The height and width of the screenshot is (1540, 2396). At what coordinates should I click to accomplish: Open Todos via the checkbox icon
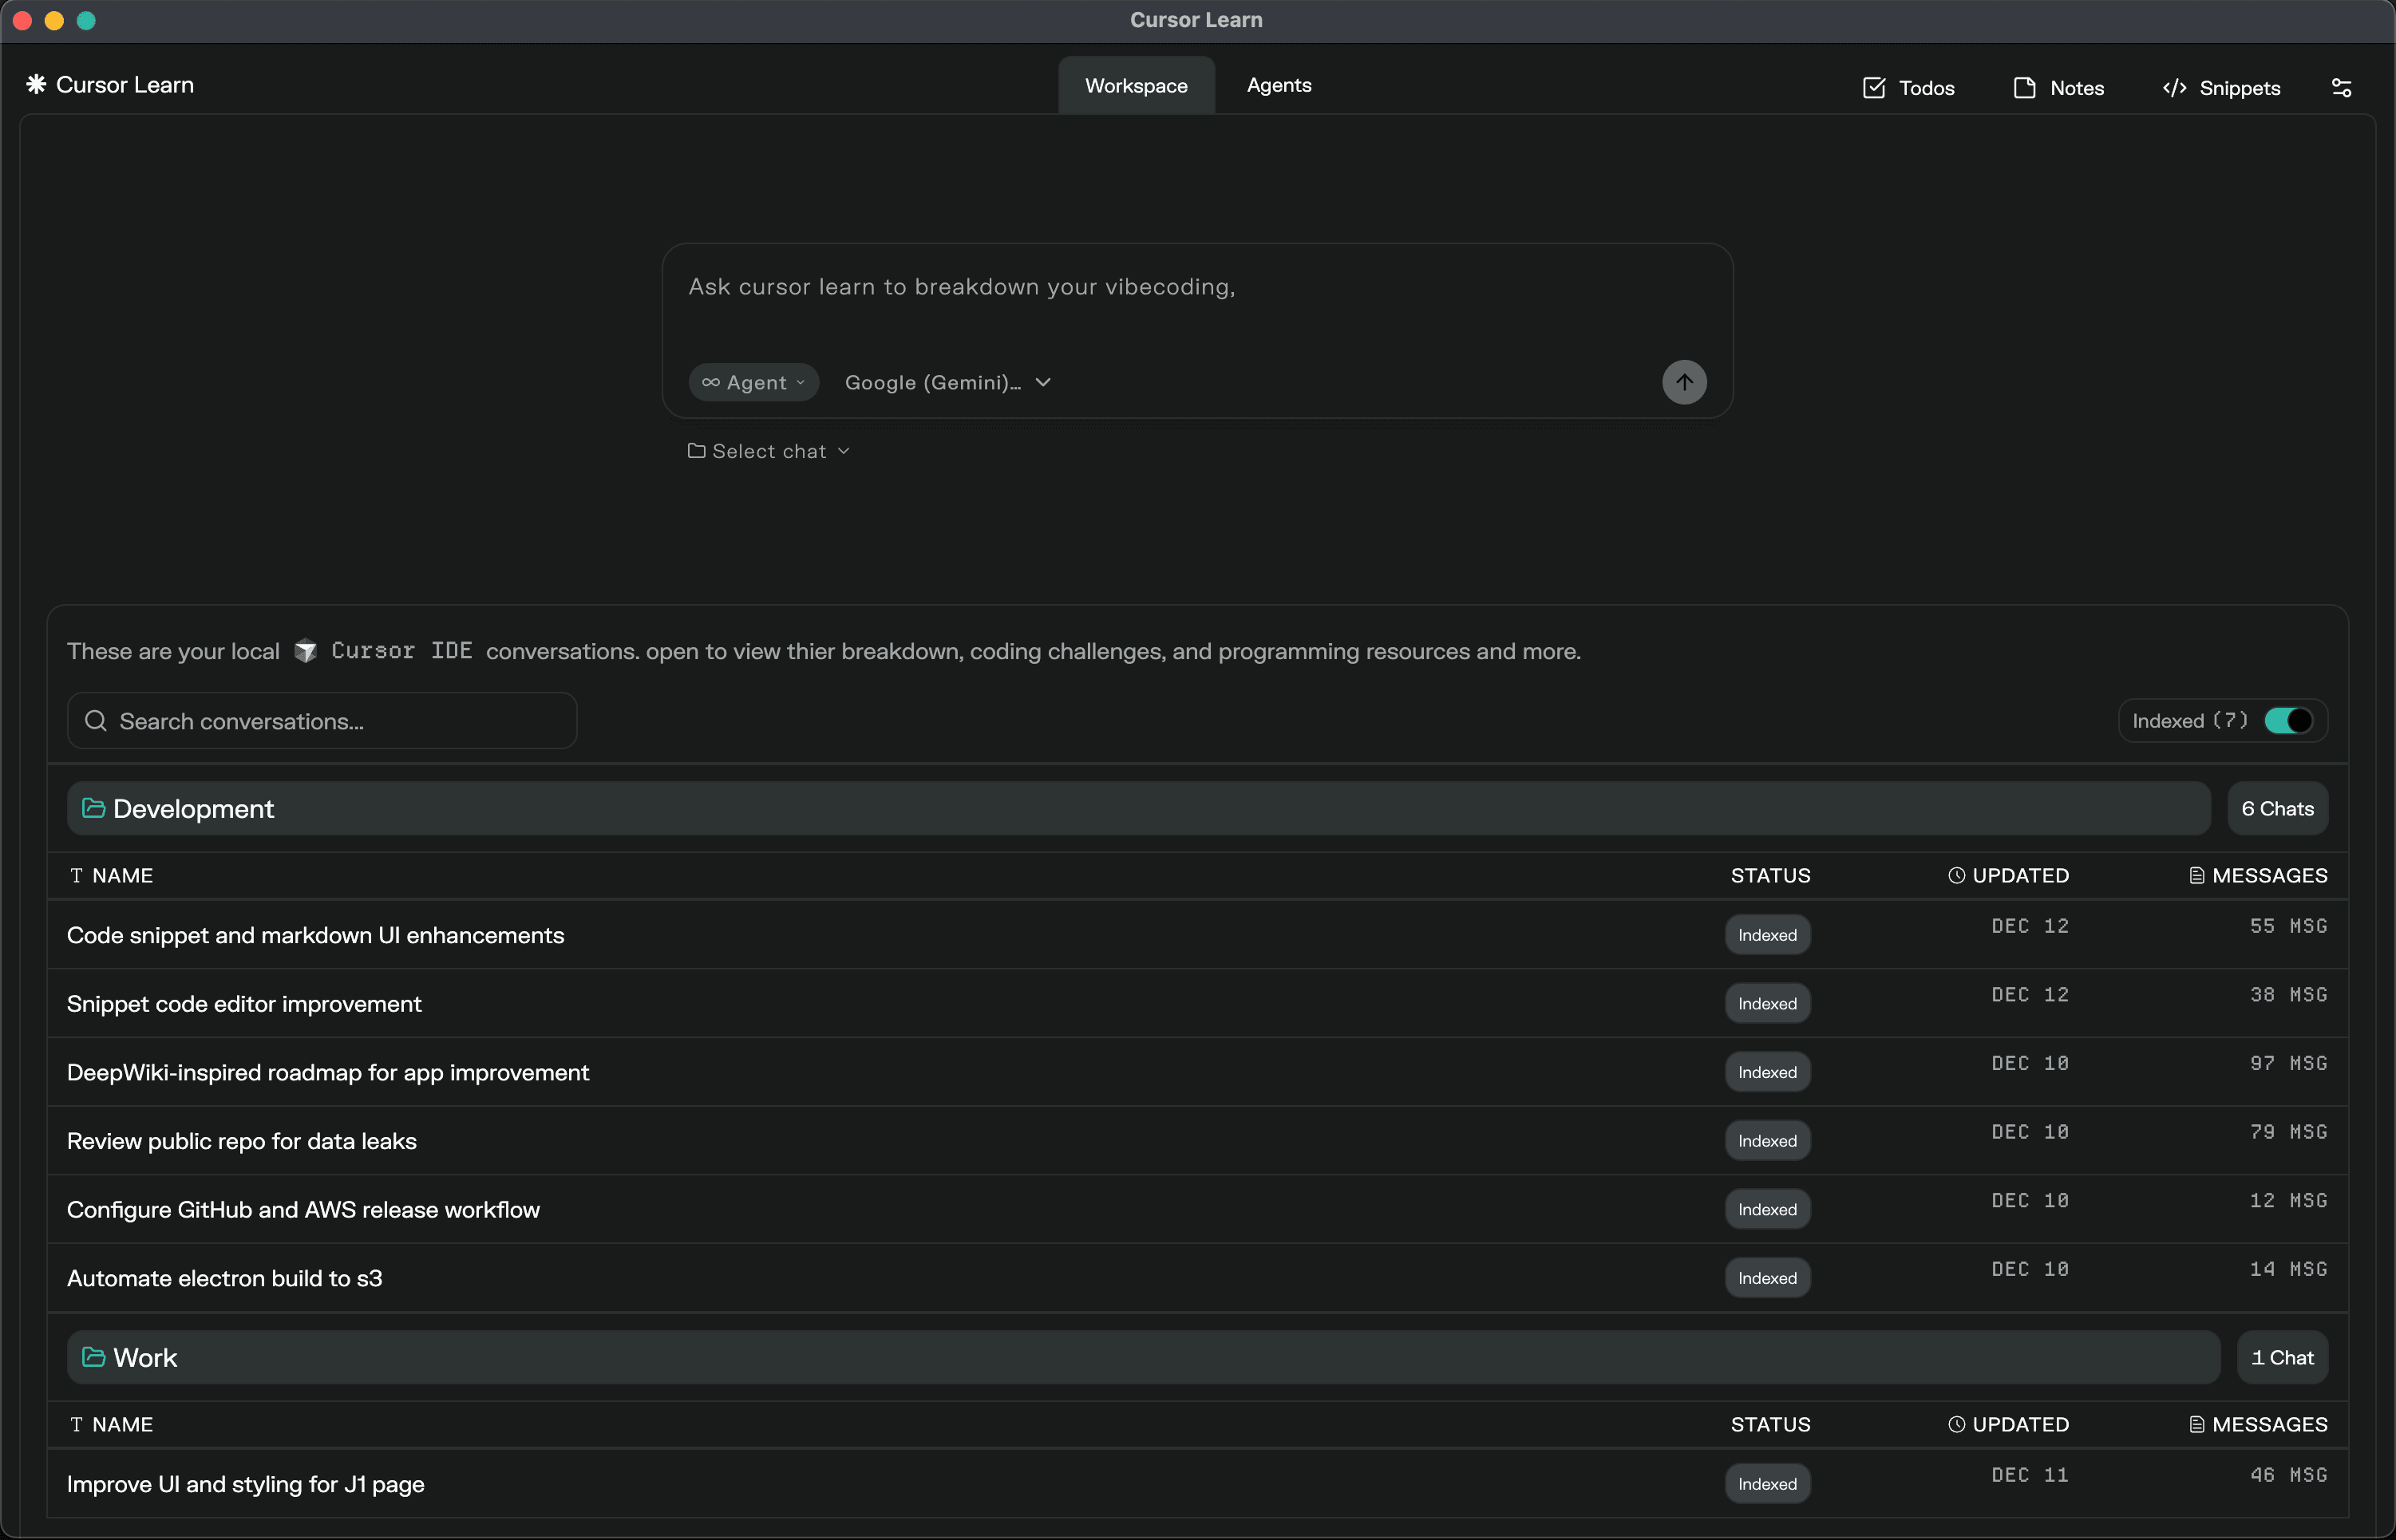(1874, 88)
